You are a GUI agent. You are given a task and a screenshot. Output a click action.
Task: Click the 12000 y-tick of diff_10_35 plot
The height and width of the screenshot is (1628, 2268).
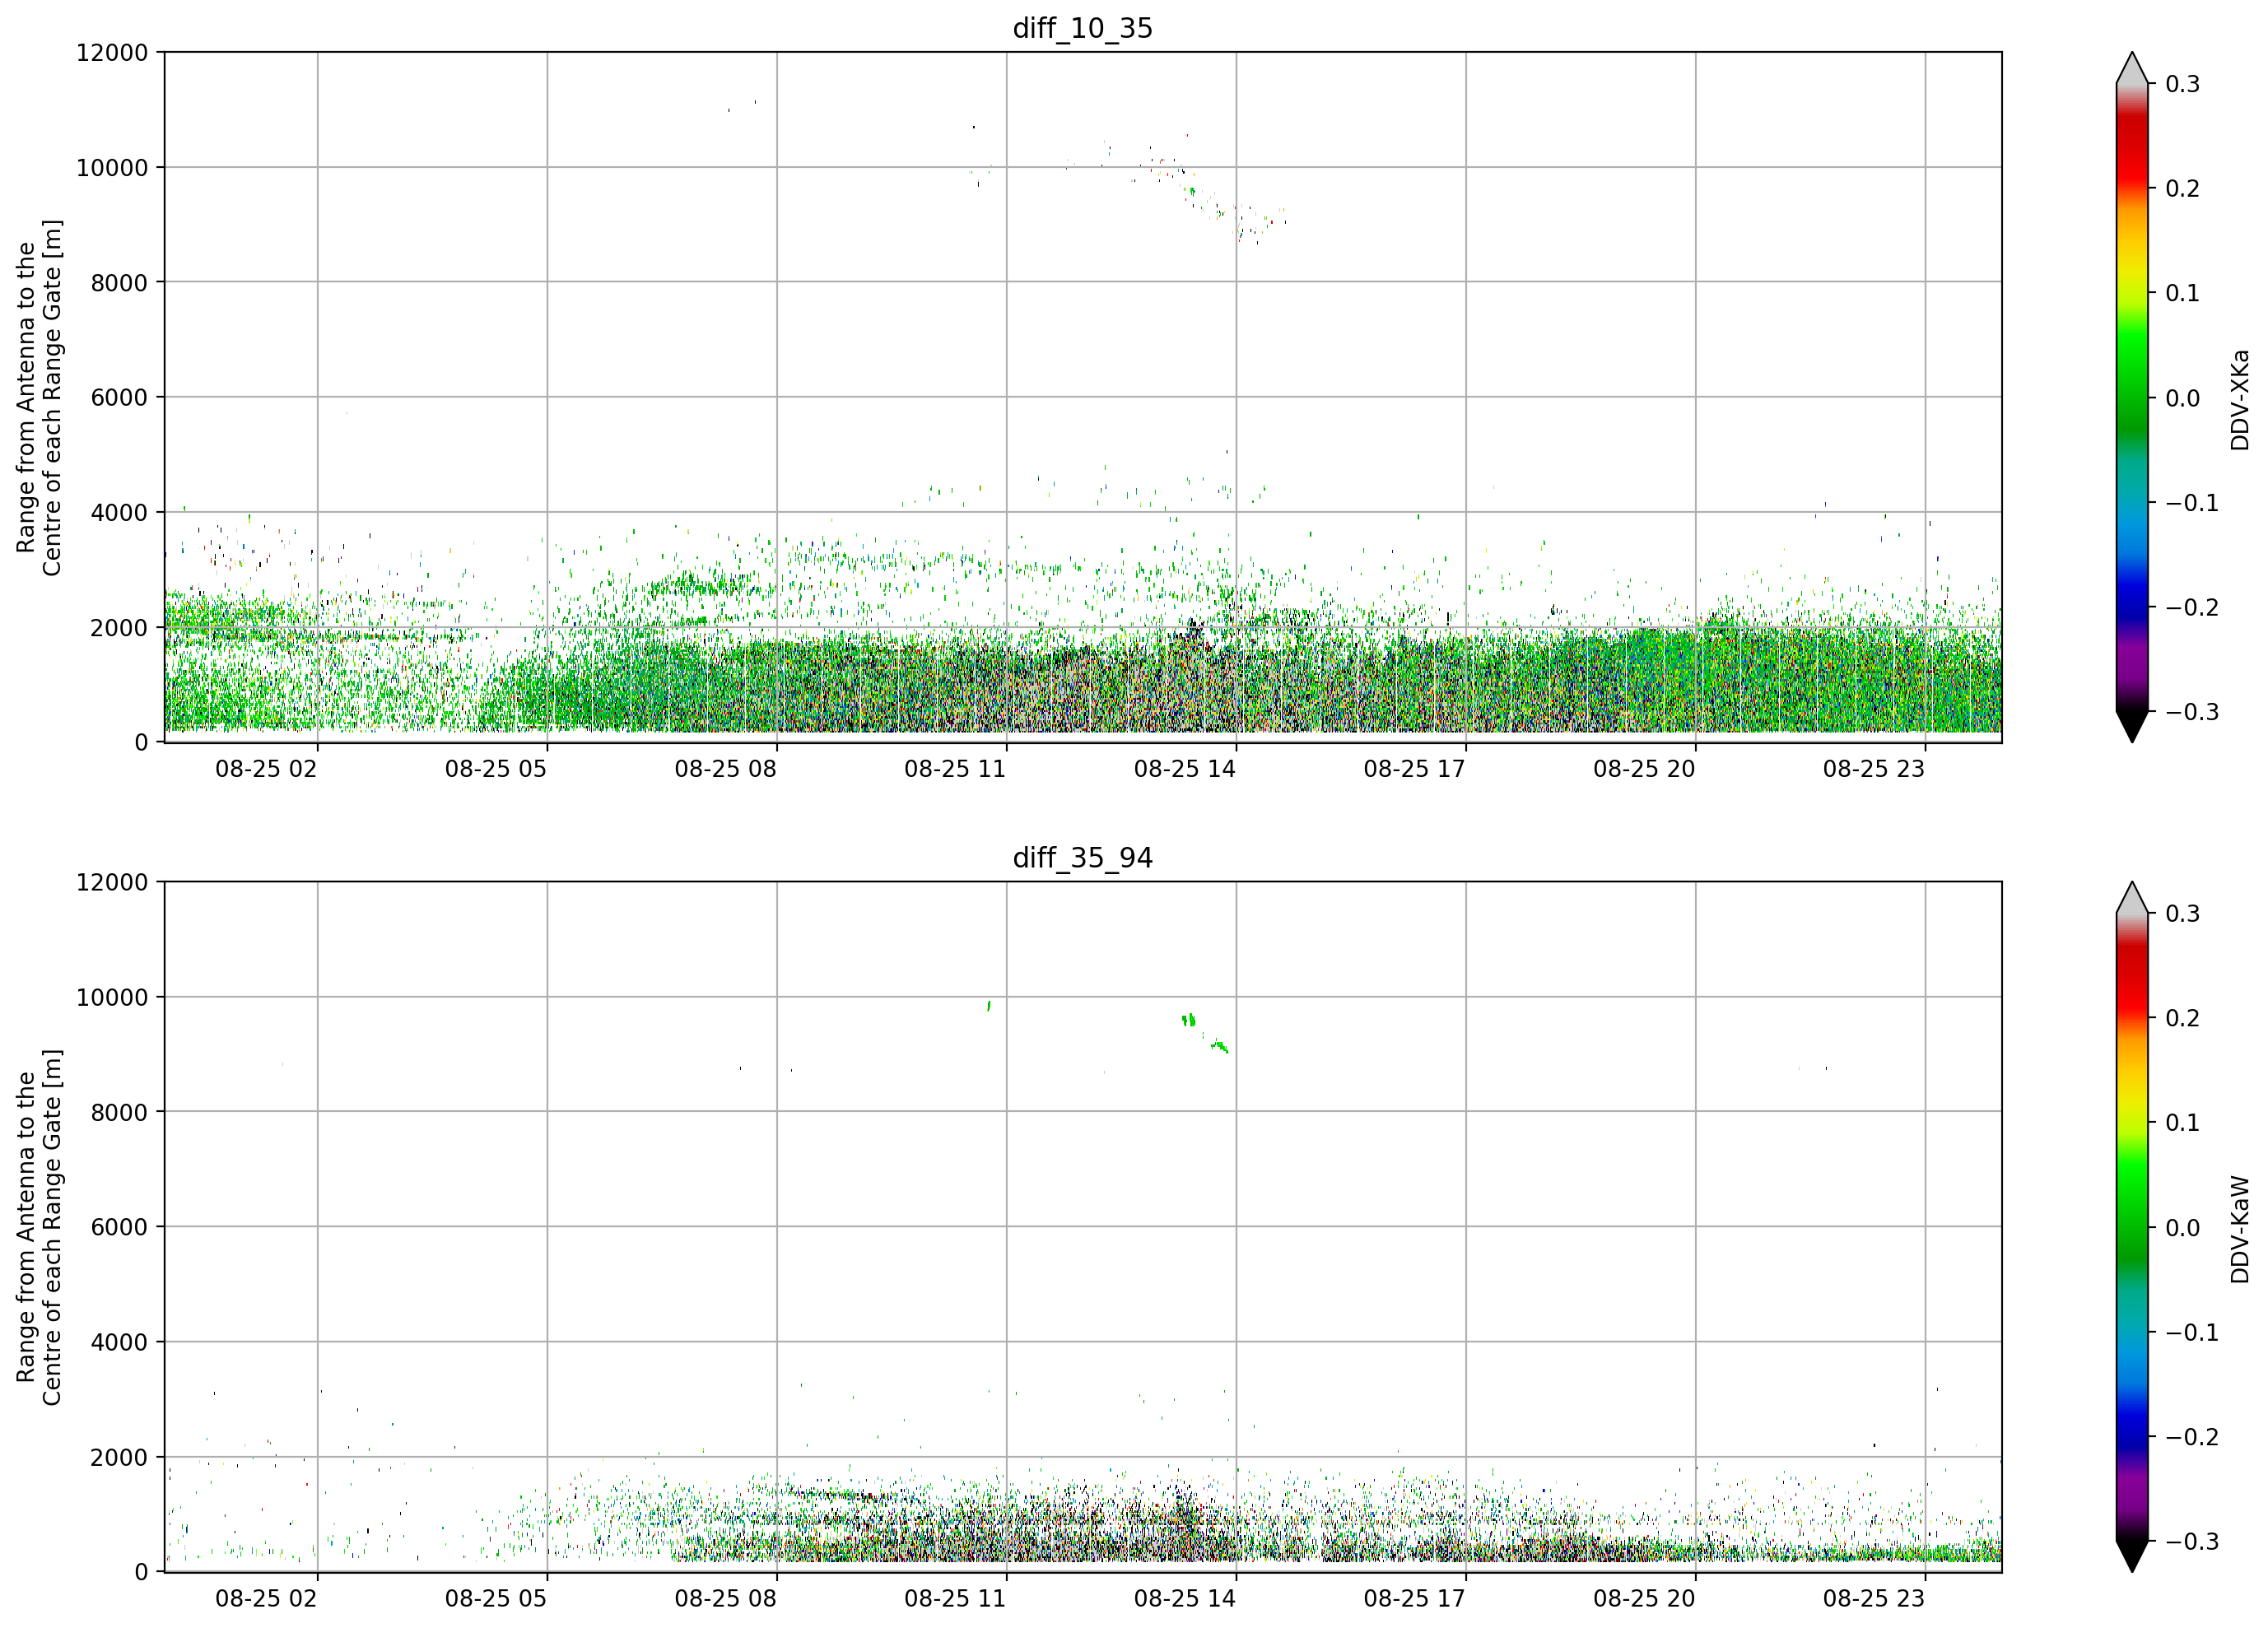(x=112, y=53)
